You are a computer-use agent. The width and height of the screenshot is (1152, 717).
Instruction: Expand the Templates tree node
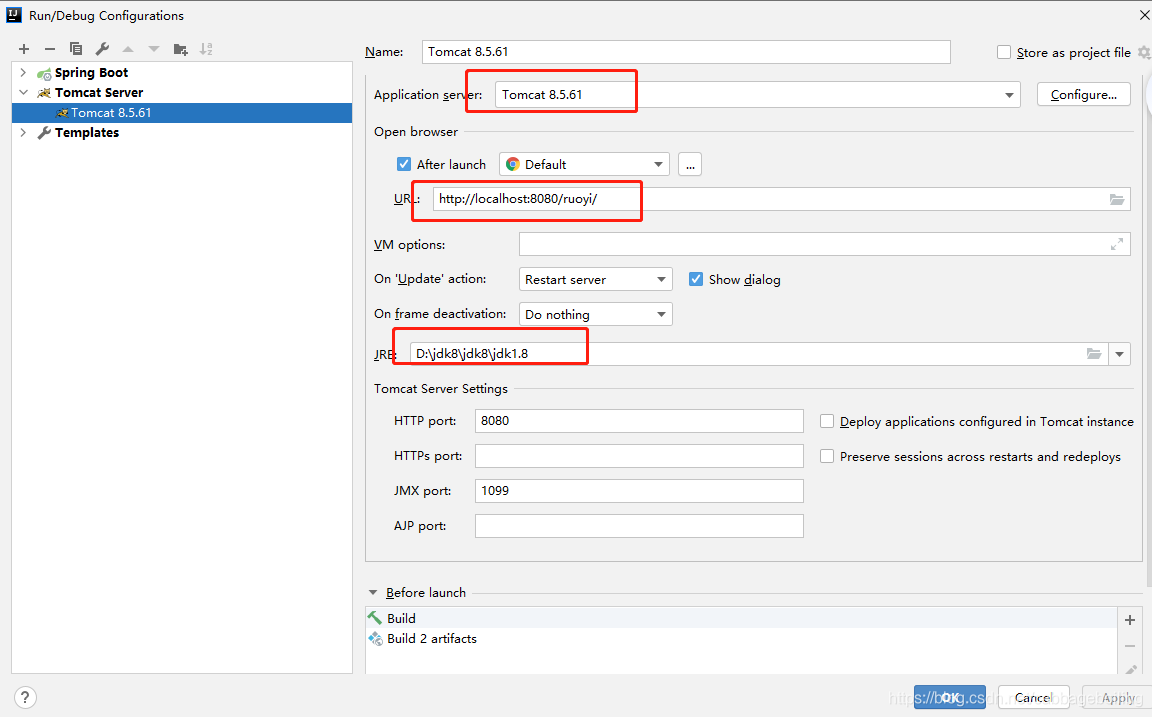coord(23,133)
